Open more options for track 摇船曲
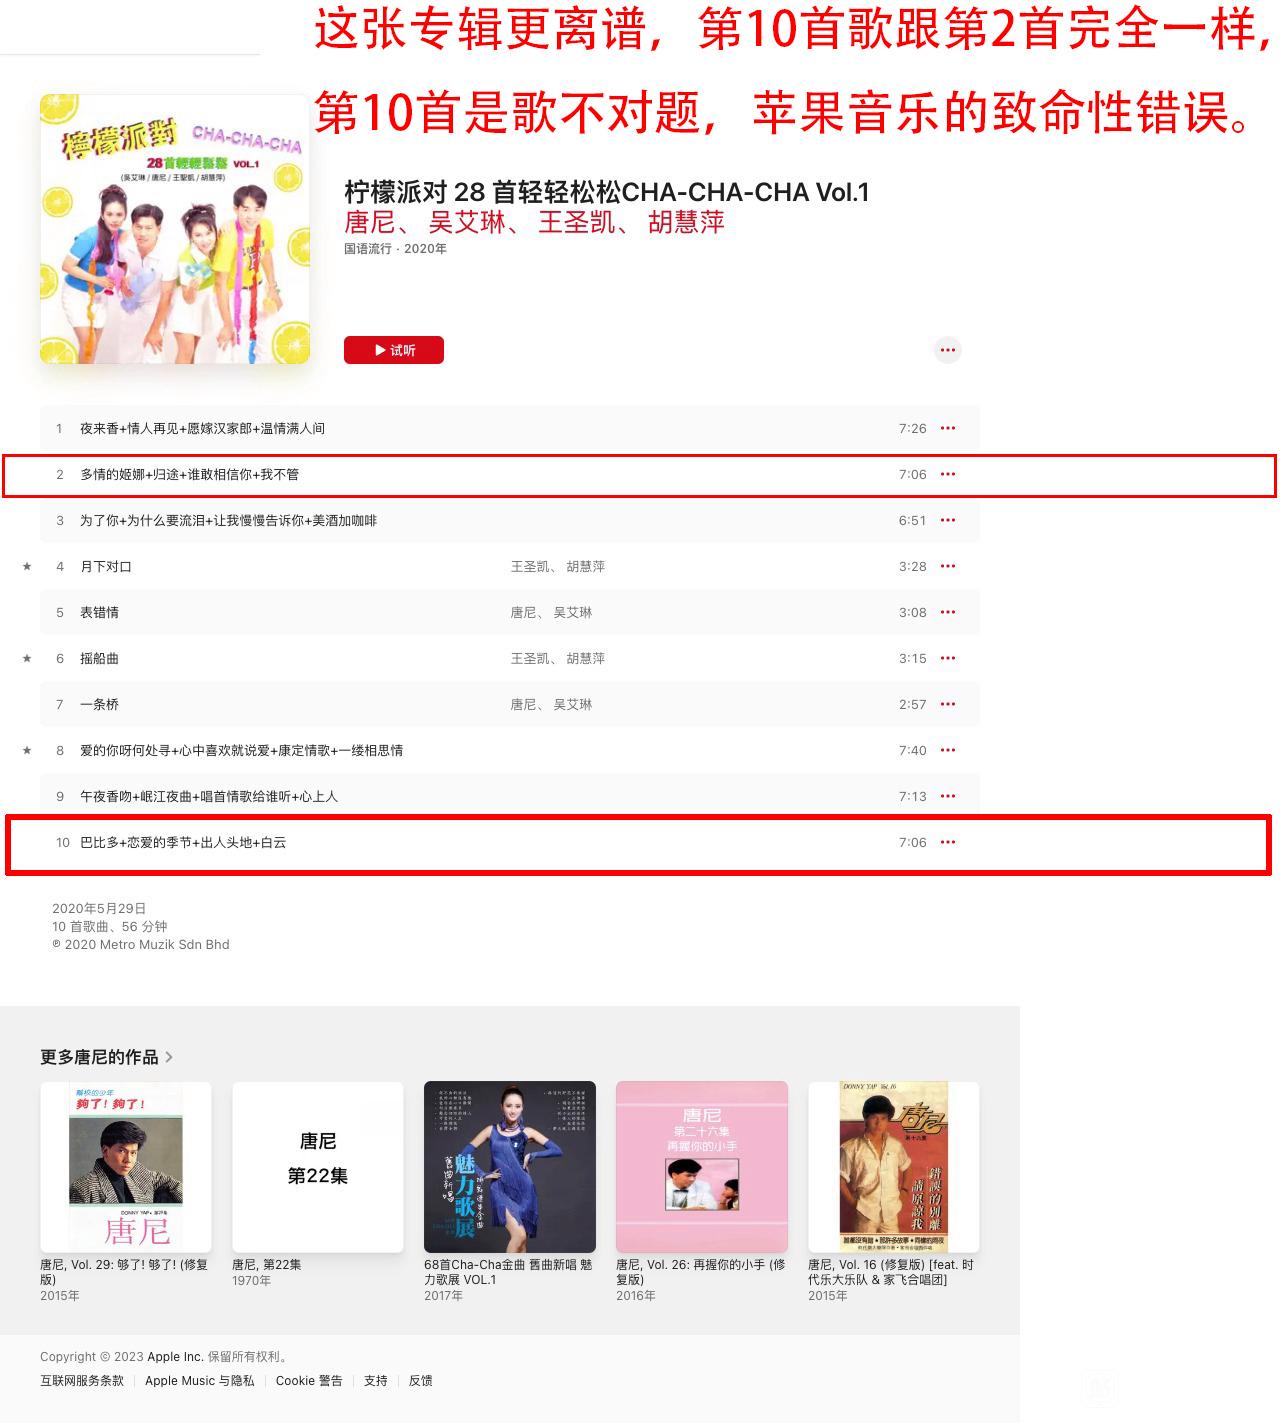1280x1423 pixels. tap(948, 658)
